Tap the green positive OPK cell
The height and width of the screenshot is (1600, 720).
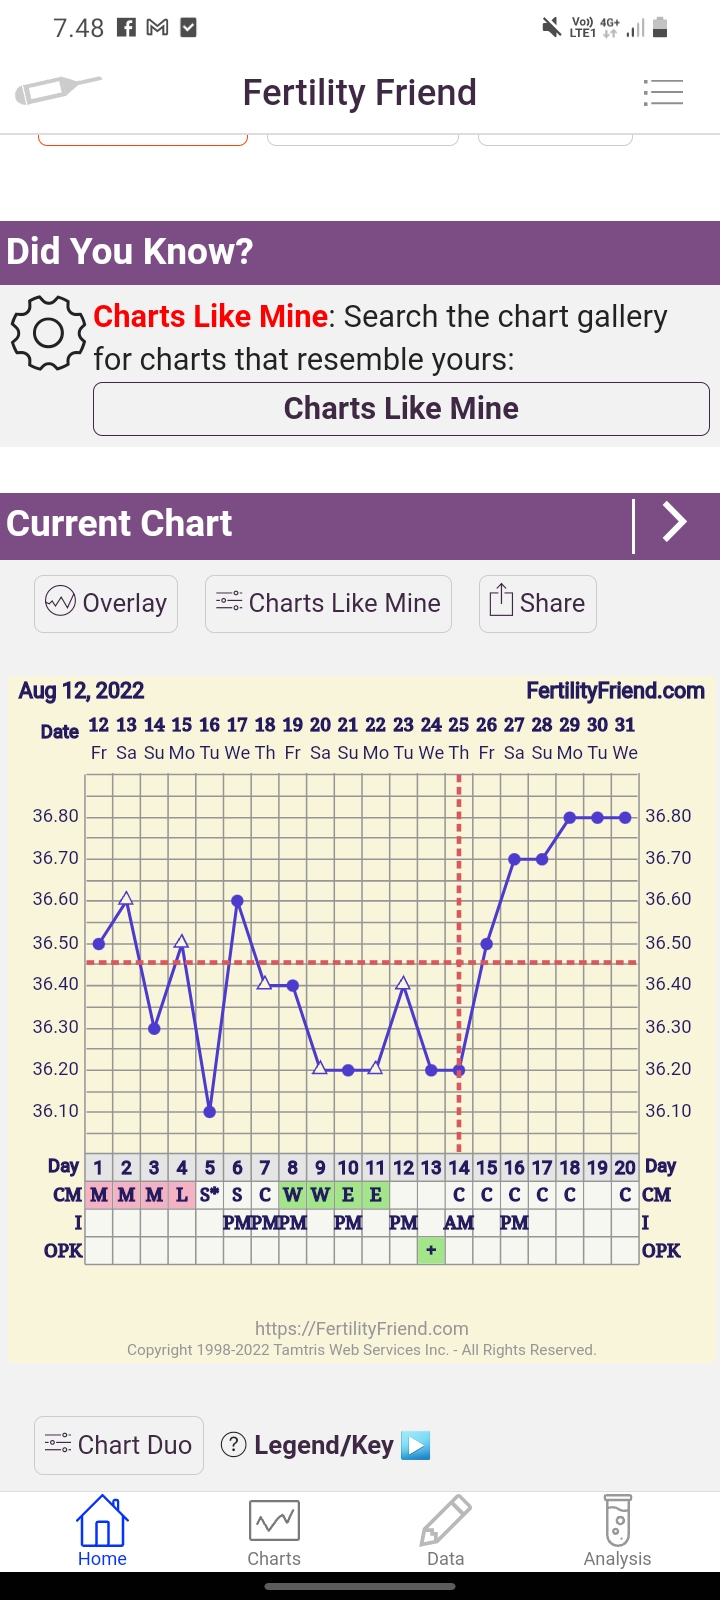431,1250
